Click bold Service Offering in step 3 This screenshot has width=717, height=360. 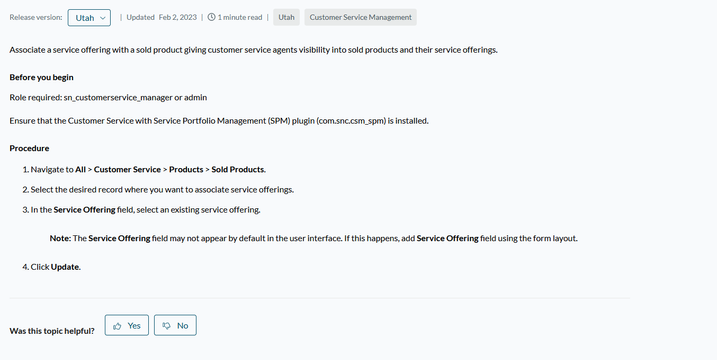pos(85,210)
